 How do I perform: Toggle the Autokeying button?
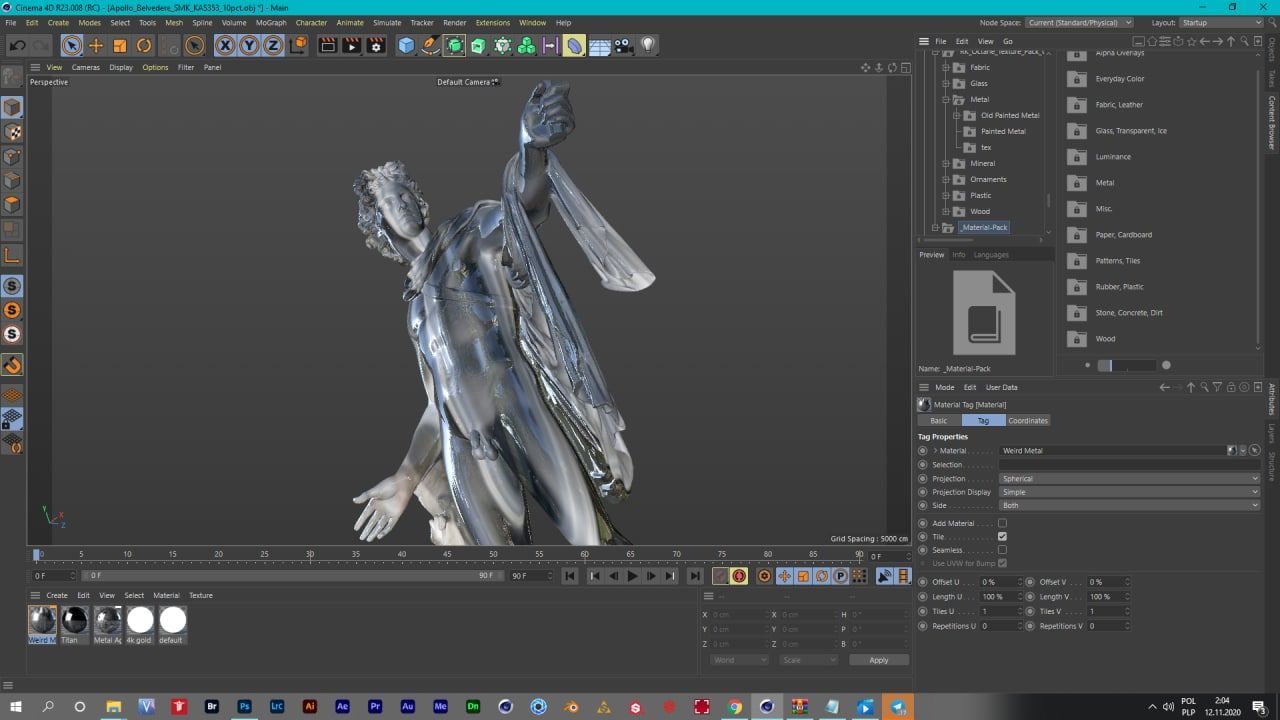(x=739, y=576)
